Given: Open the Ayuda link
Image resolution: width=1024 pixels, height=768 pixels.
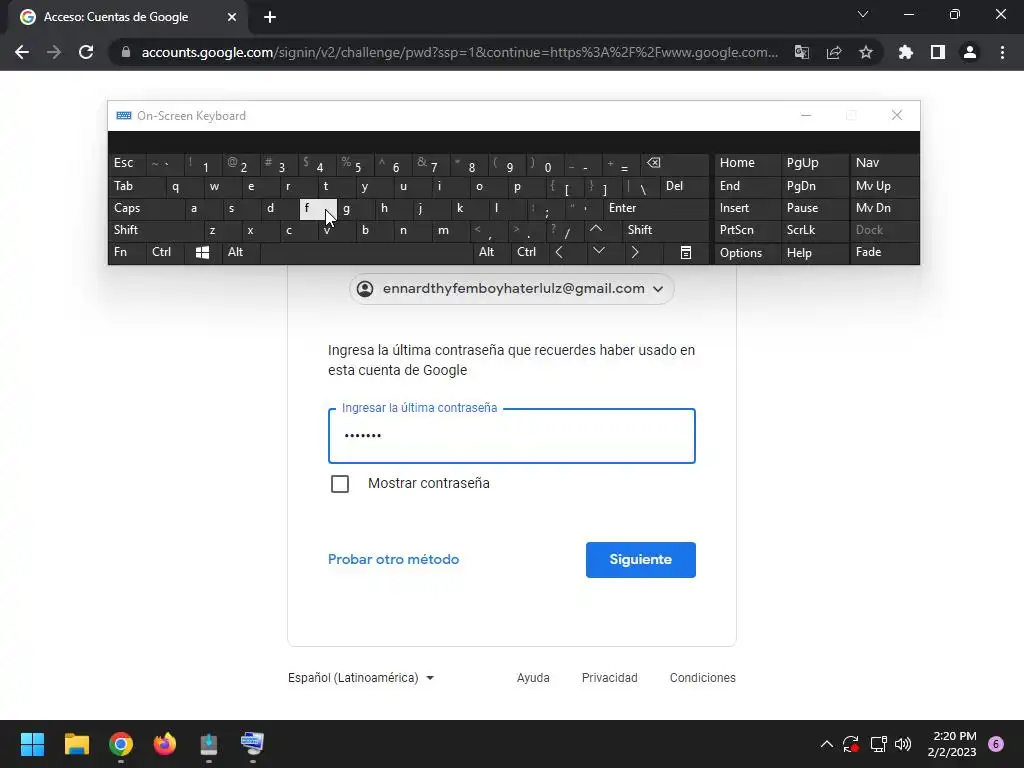Looking at the screenshot, I should click(533, 678).
